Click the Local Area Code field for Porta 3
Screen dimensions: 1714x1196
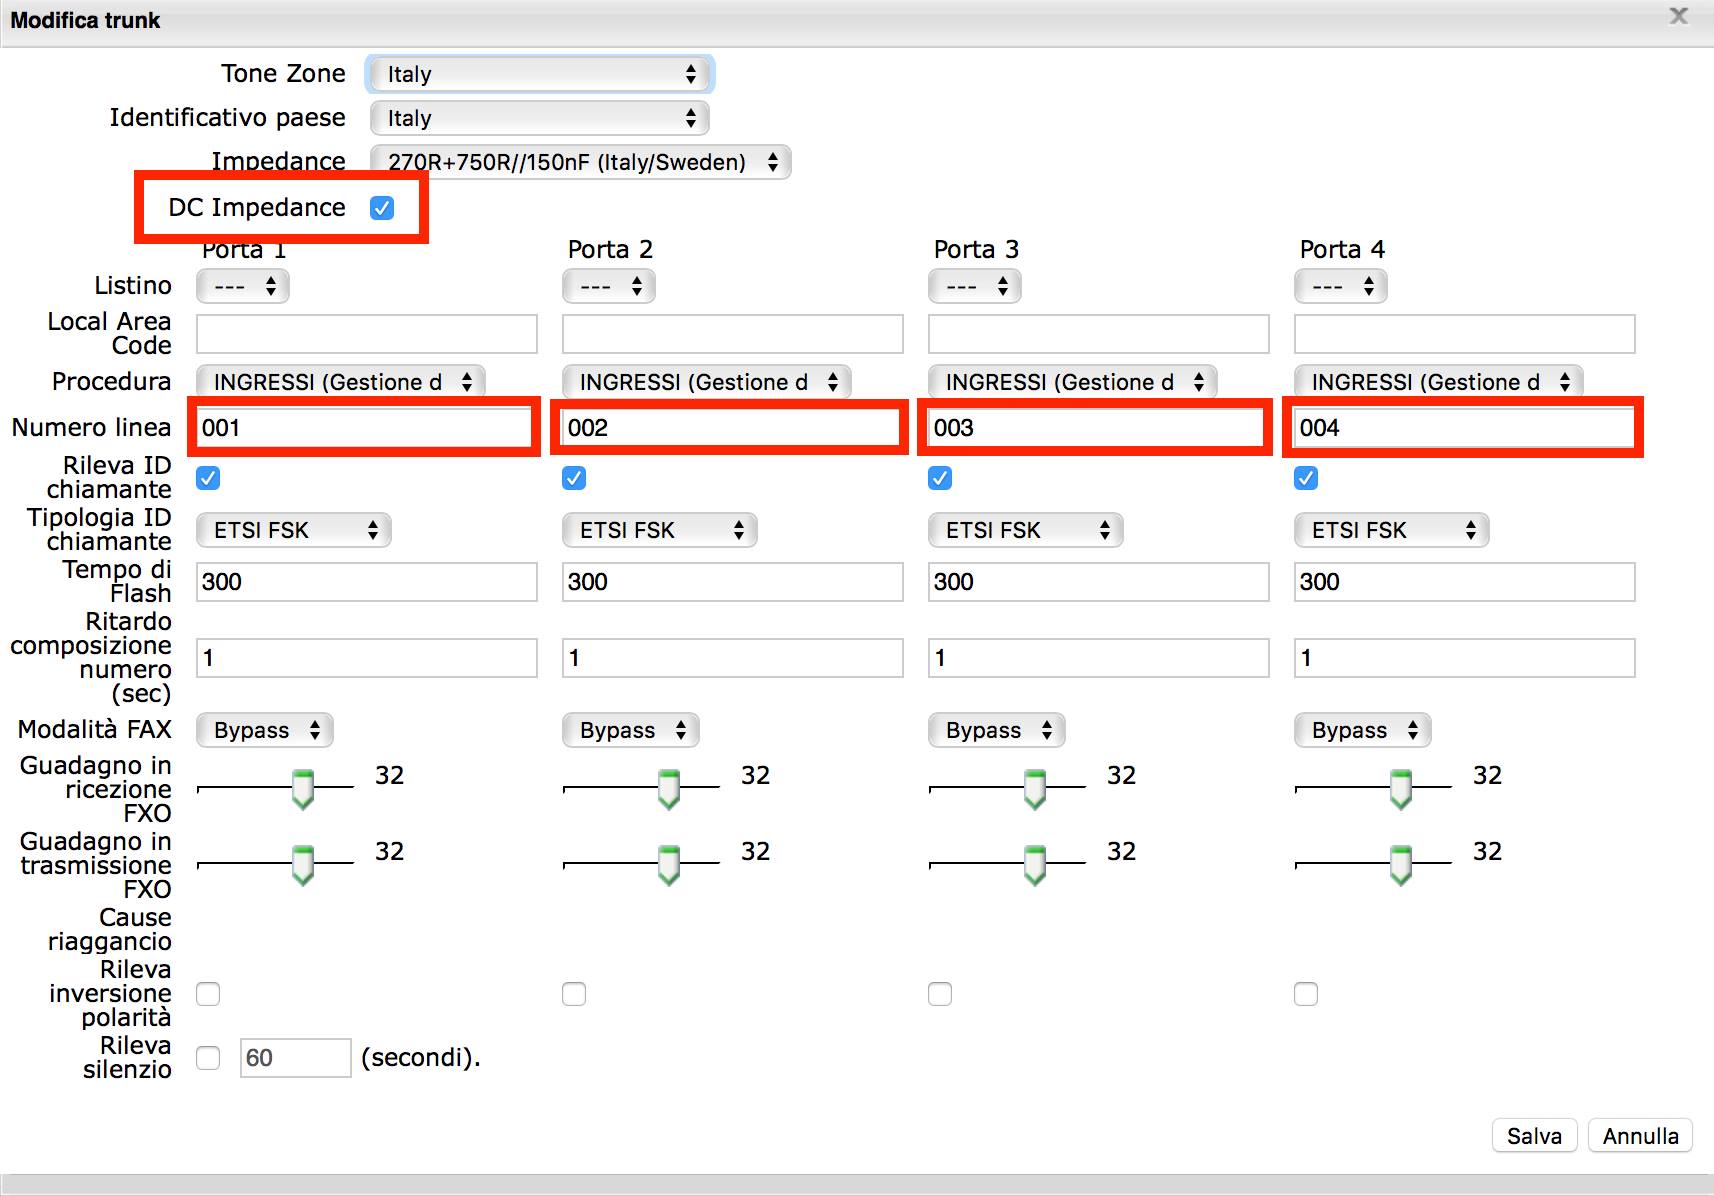[1098, 334]
